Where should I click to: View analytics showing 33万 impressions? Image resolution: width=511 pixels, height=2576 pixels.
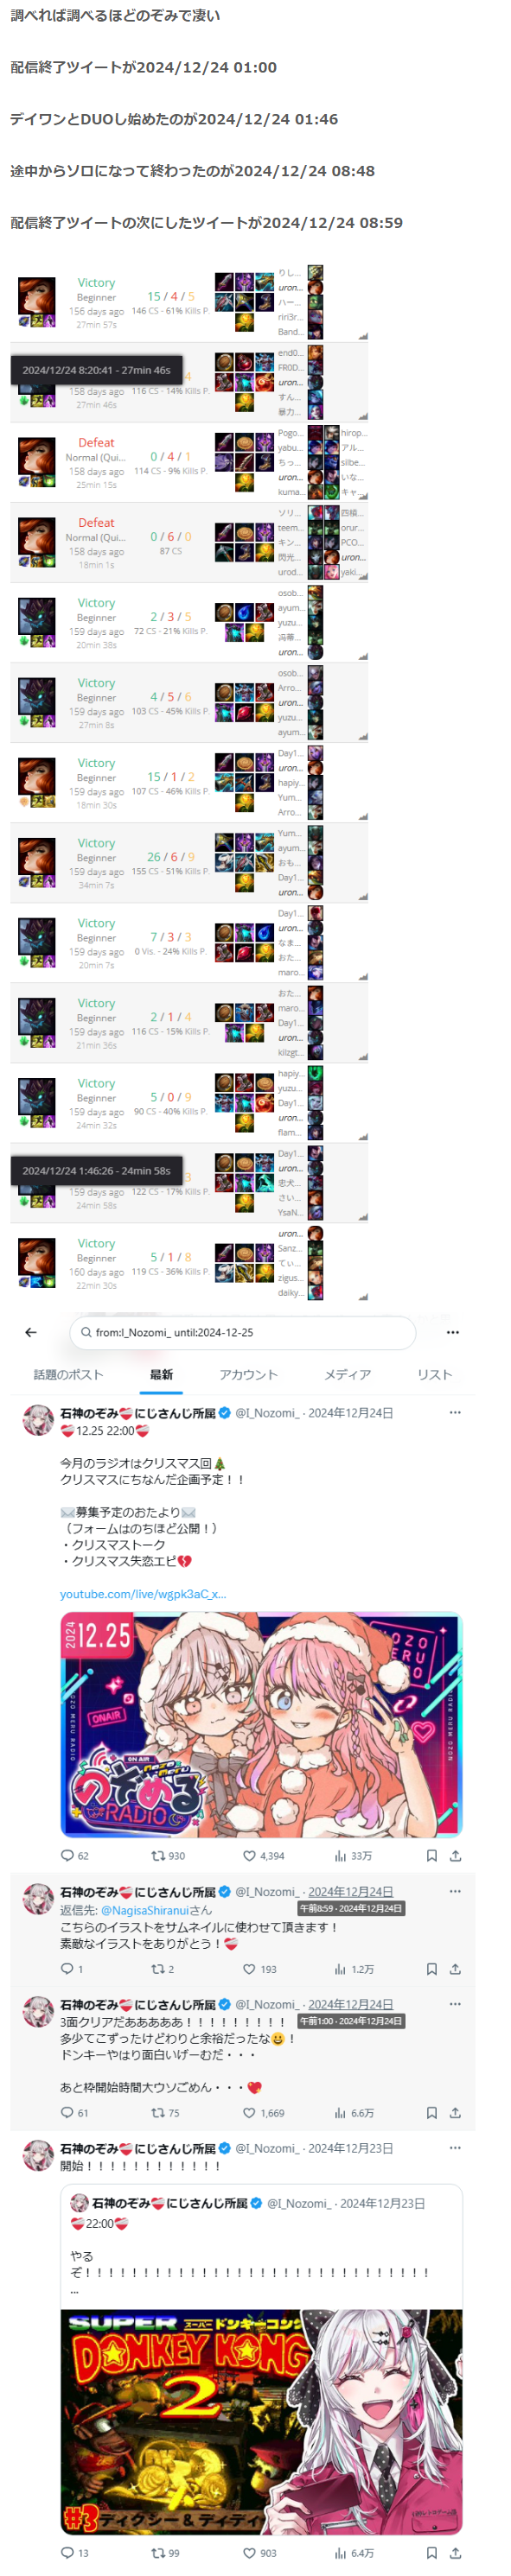(353, 1855)
